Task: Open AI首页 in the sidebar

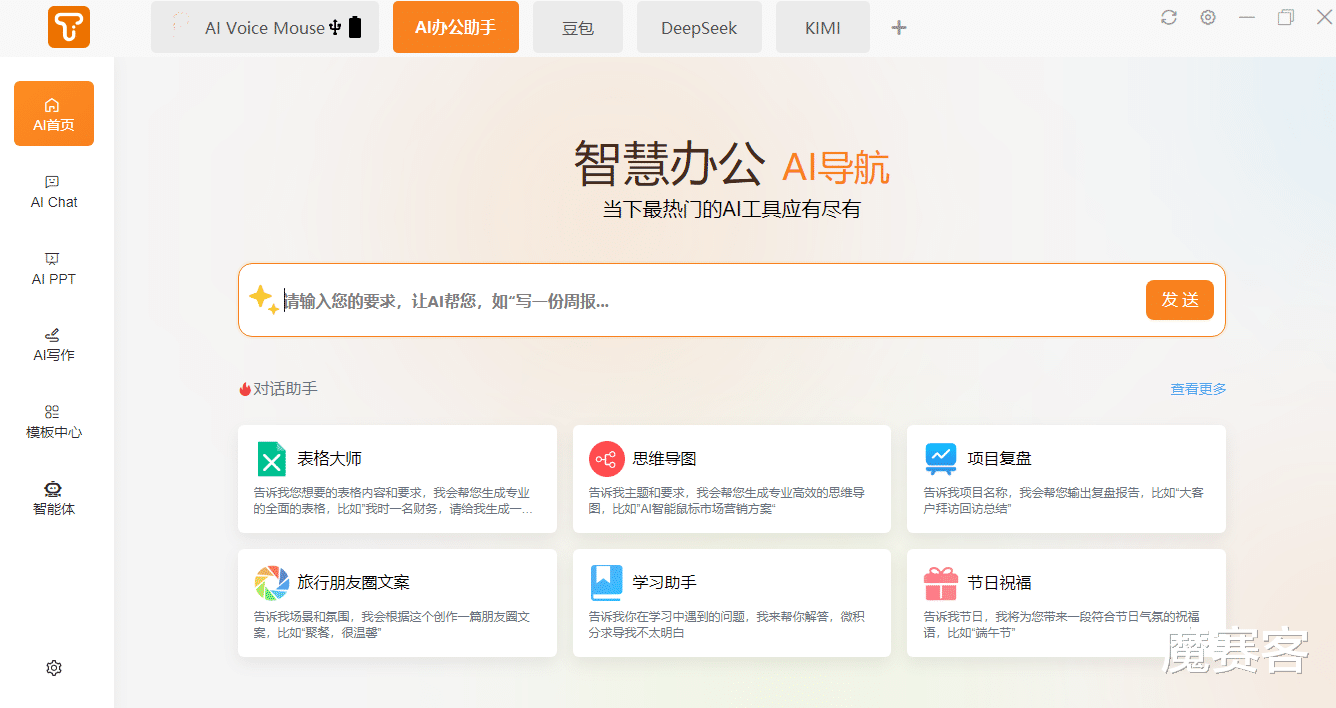Action: (x=54, y=114)
